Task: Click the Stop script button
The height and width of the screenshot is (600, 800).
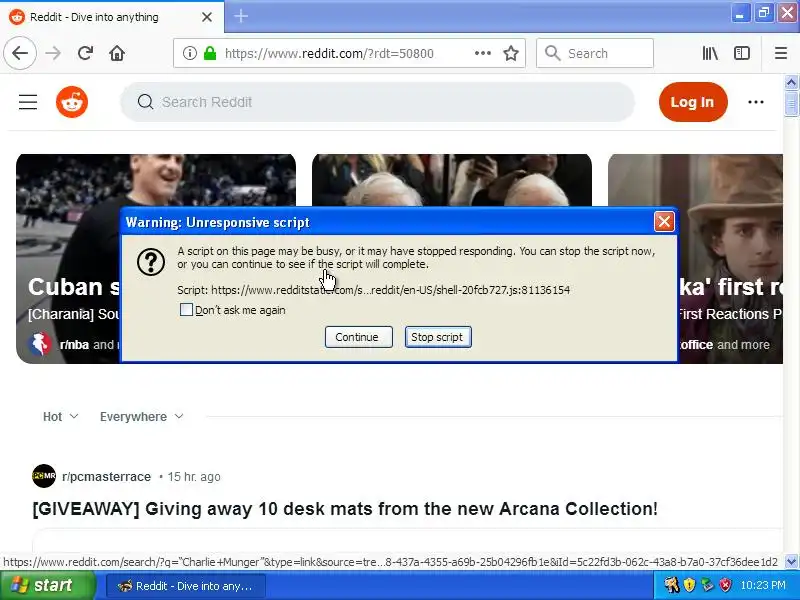Action: pos(438,337)
